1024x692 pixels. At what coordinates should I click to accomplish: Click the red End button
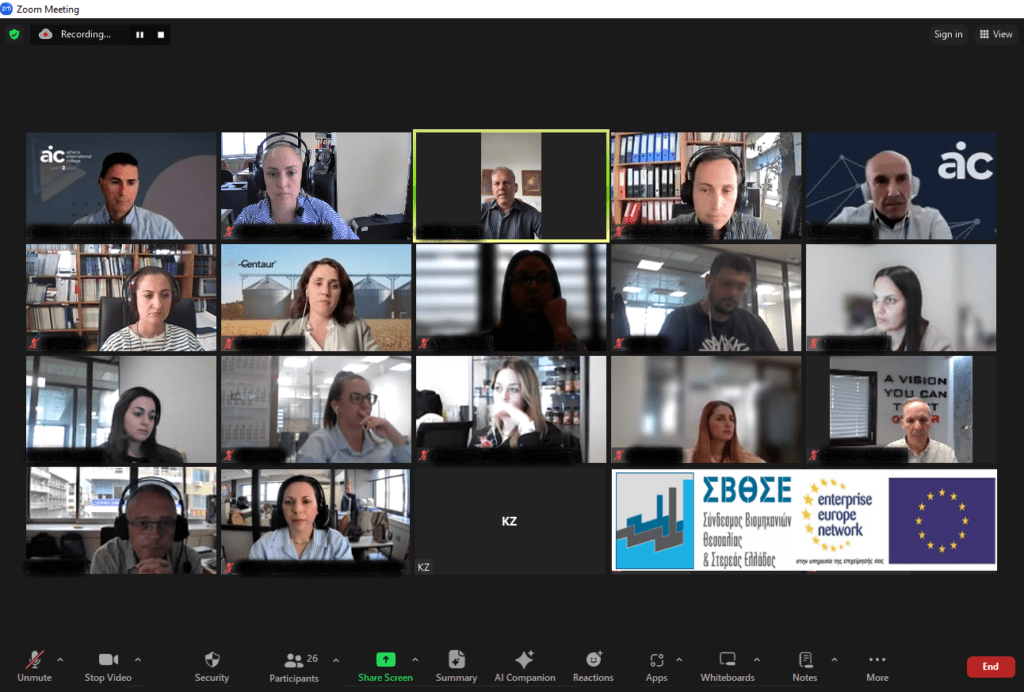(990, 666)
